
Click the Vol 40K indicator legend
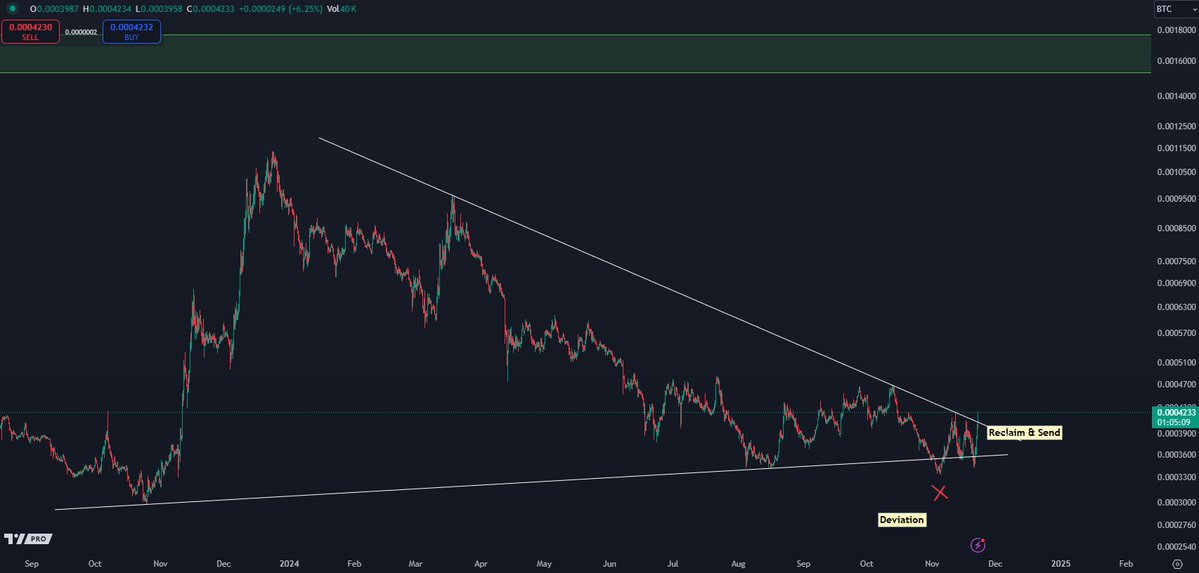pos(346,8)
